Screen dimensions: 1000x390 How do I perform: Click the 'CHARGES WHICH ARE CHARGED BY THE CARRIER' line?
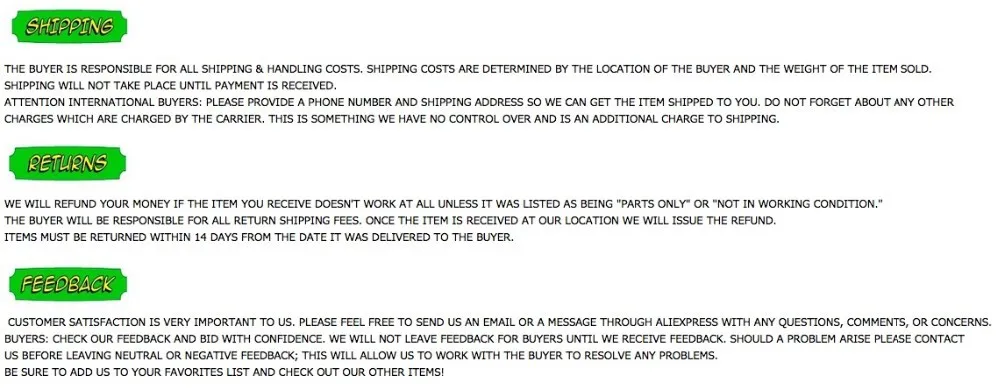tap(392, 119)
